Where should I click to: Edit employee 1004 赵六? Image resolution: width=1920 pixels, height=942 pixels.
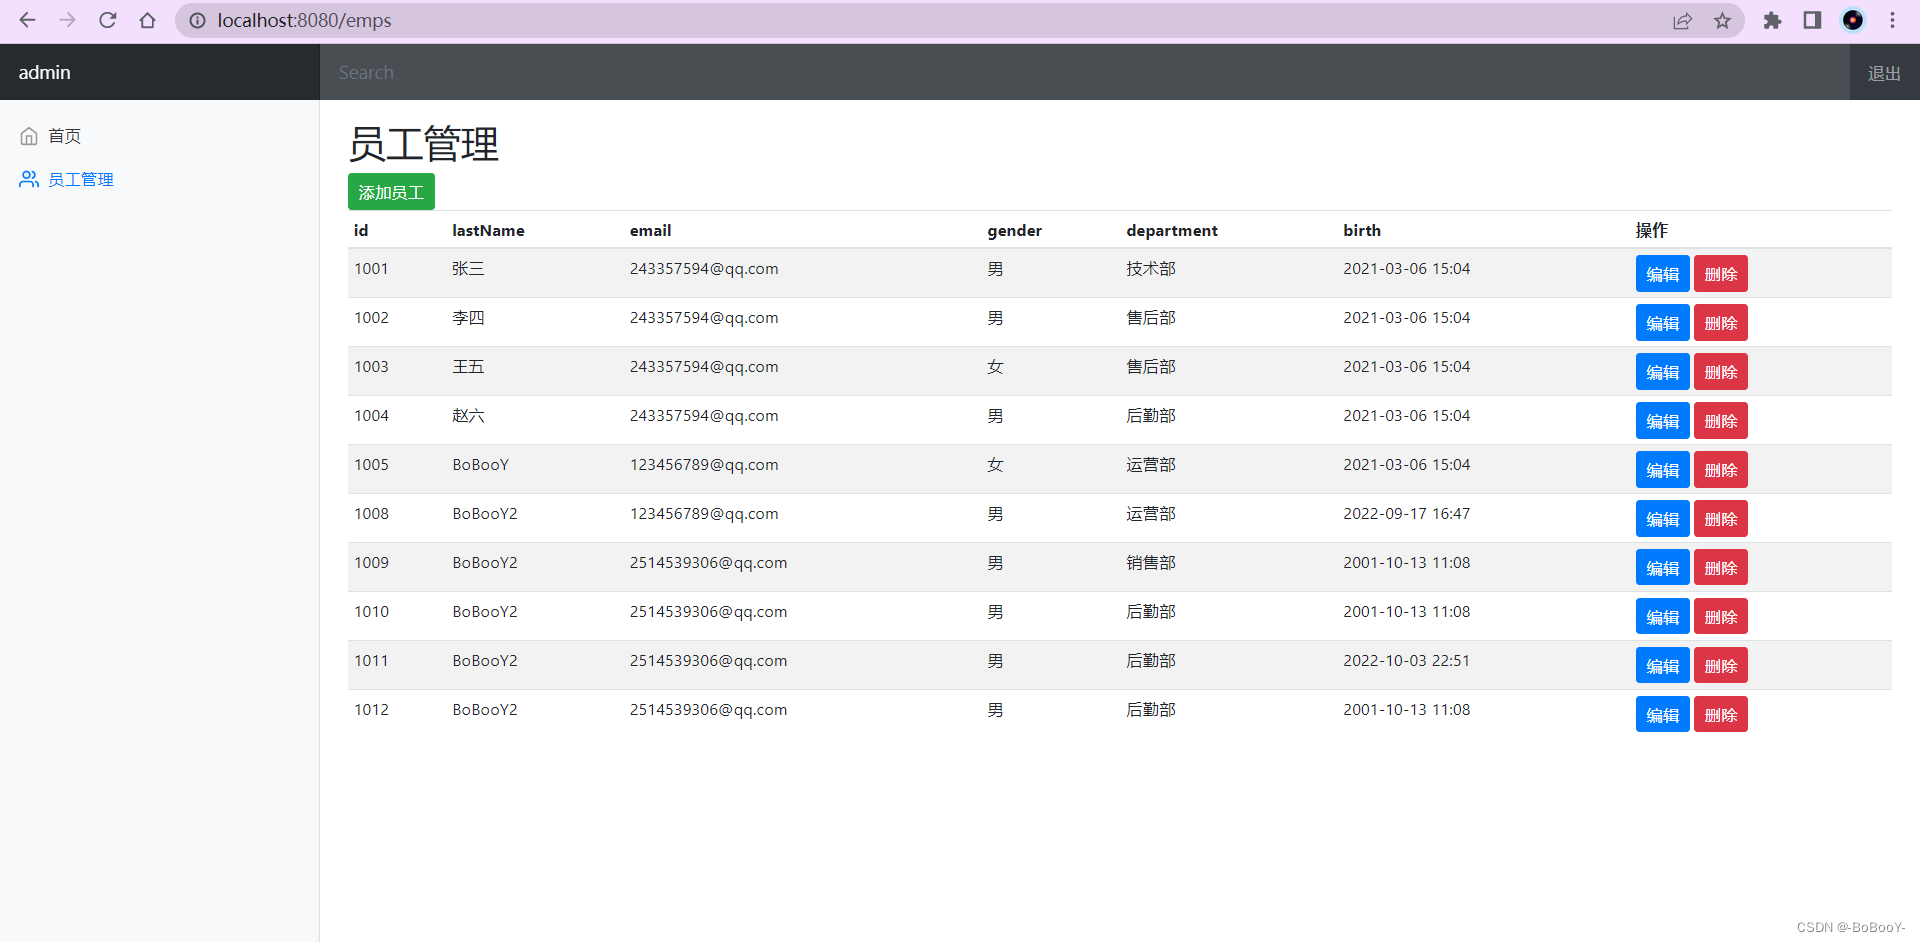pos(1662,421)
